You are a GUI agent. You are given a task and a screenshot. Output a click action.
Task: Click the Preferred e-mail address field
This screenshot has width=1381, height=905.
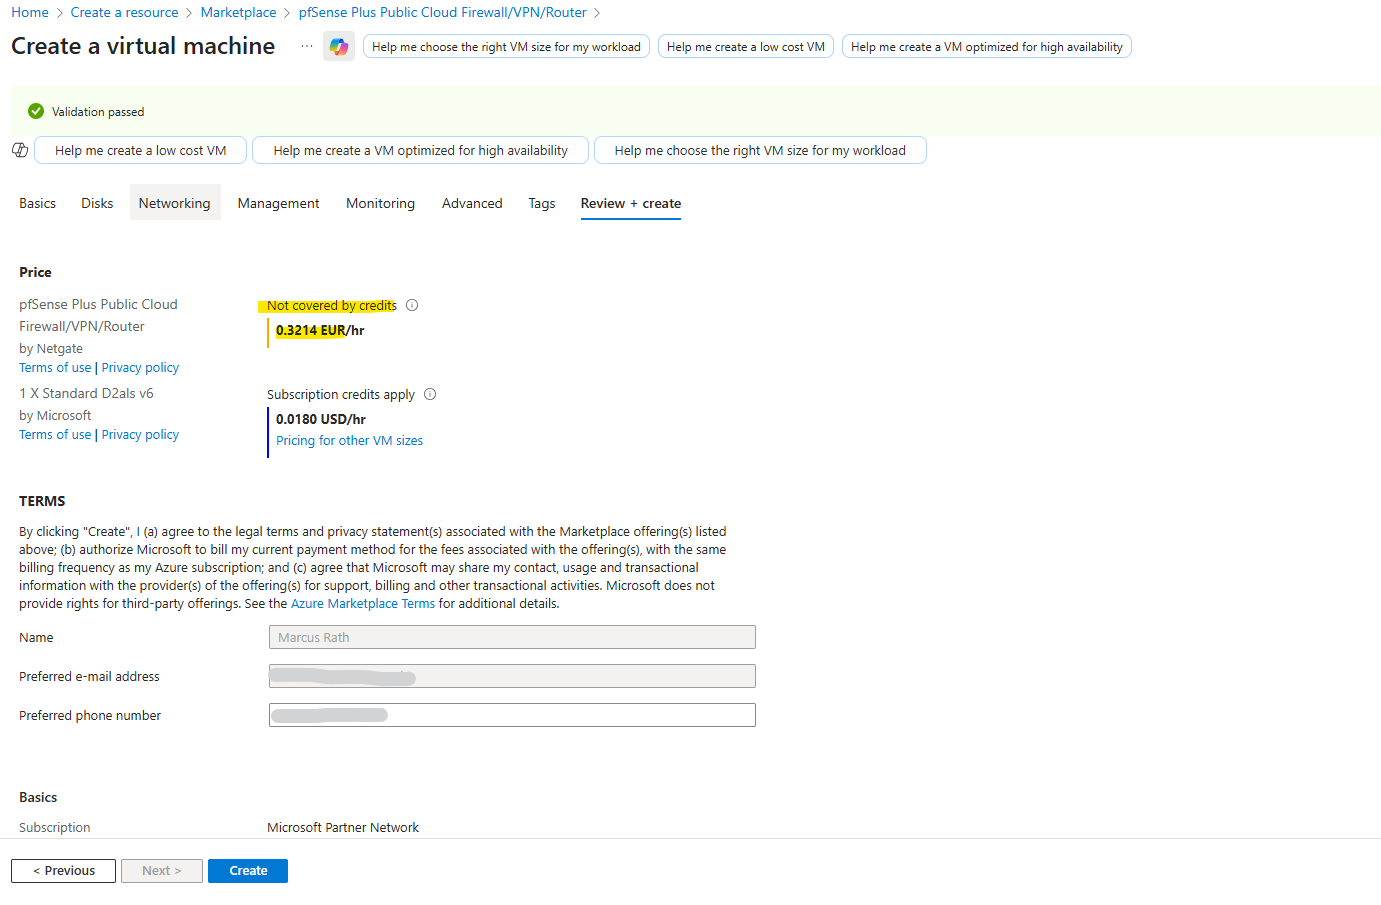coord(512,676)
